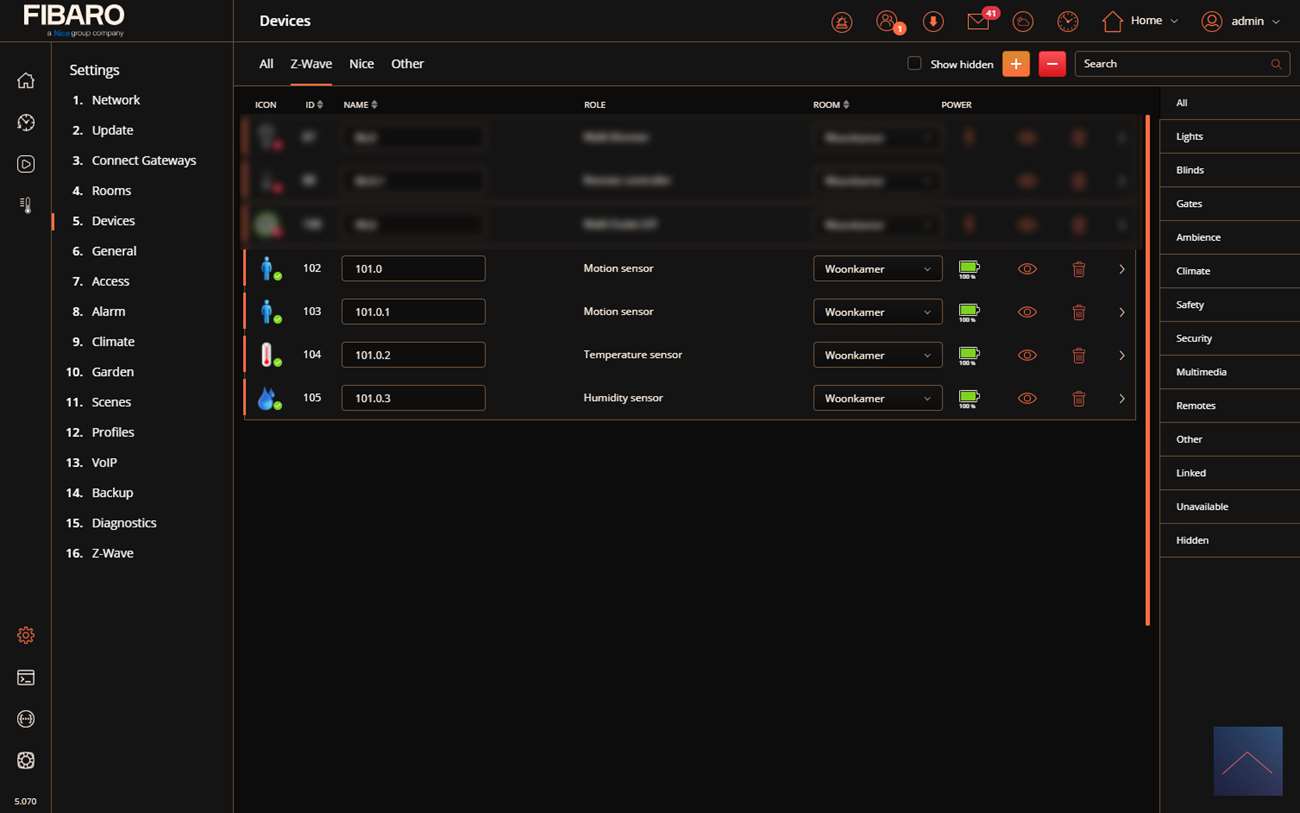The width and height of the screenshot is (1300, 813).
Task: Select the Unavailable filter in right panel
Action: click(x=1202, y=507)
